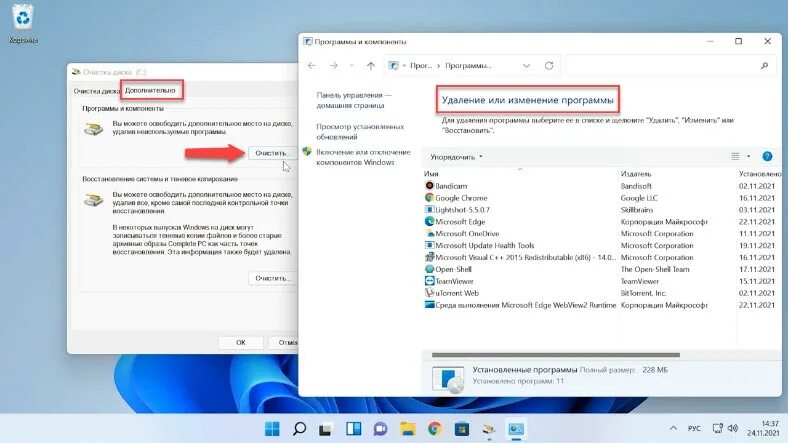Image resolution: width=788 pixels, height=443 pixels.
Task: Click Bandisoft publisher cell
Action: 636,186
